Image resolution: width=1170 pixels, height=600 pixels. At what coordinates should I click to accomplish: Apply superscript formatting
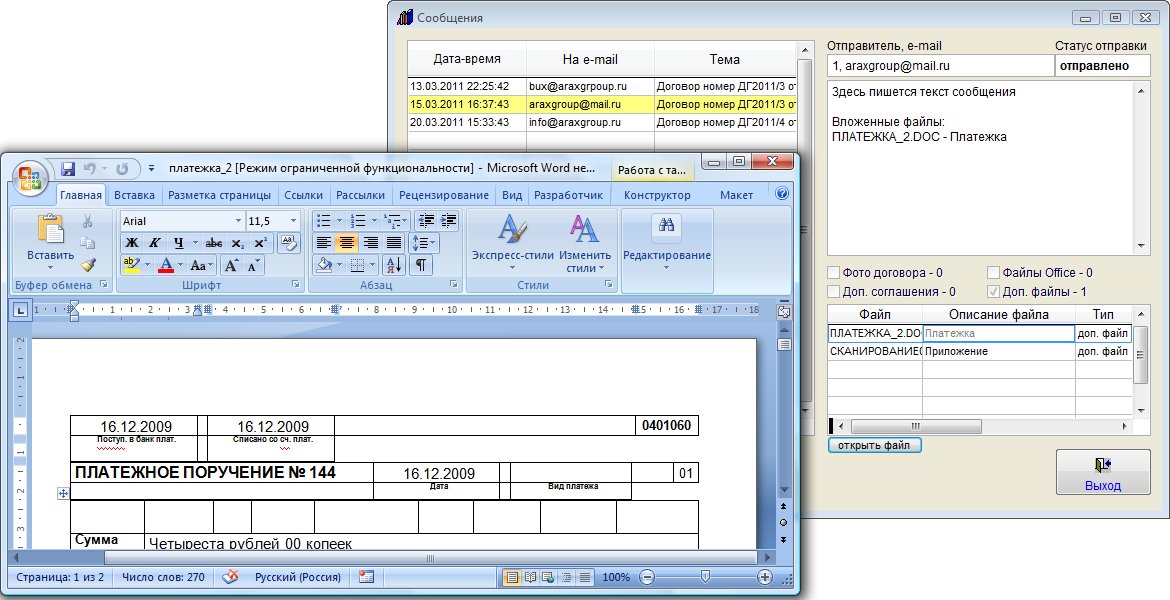point(260,243)
